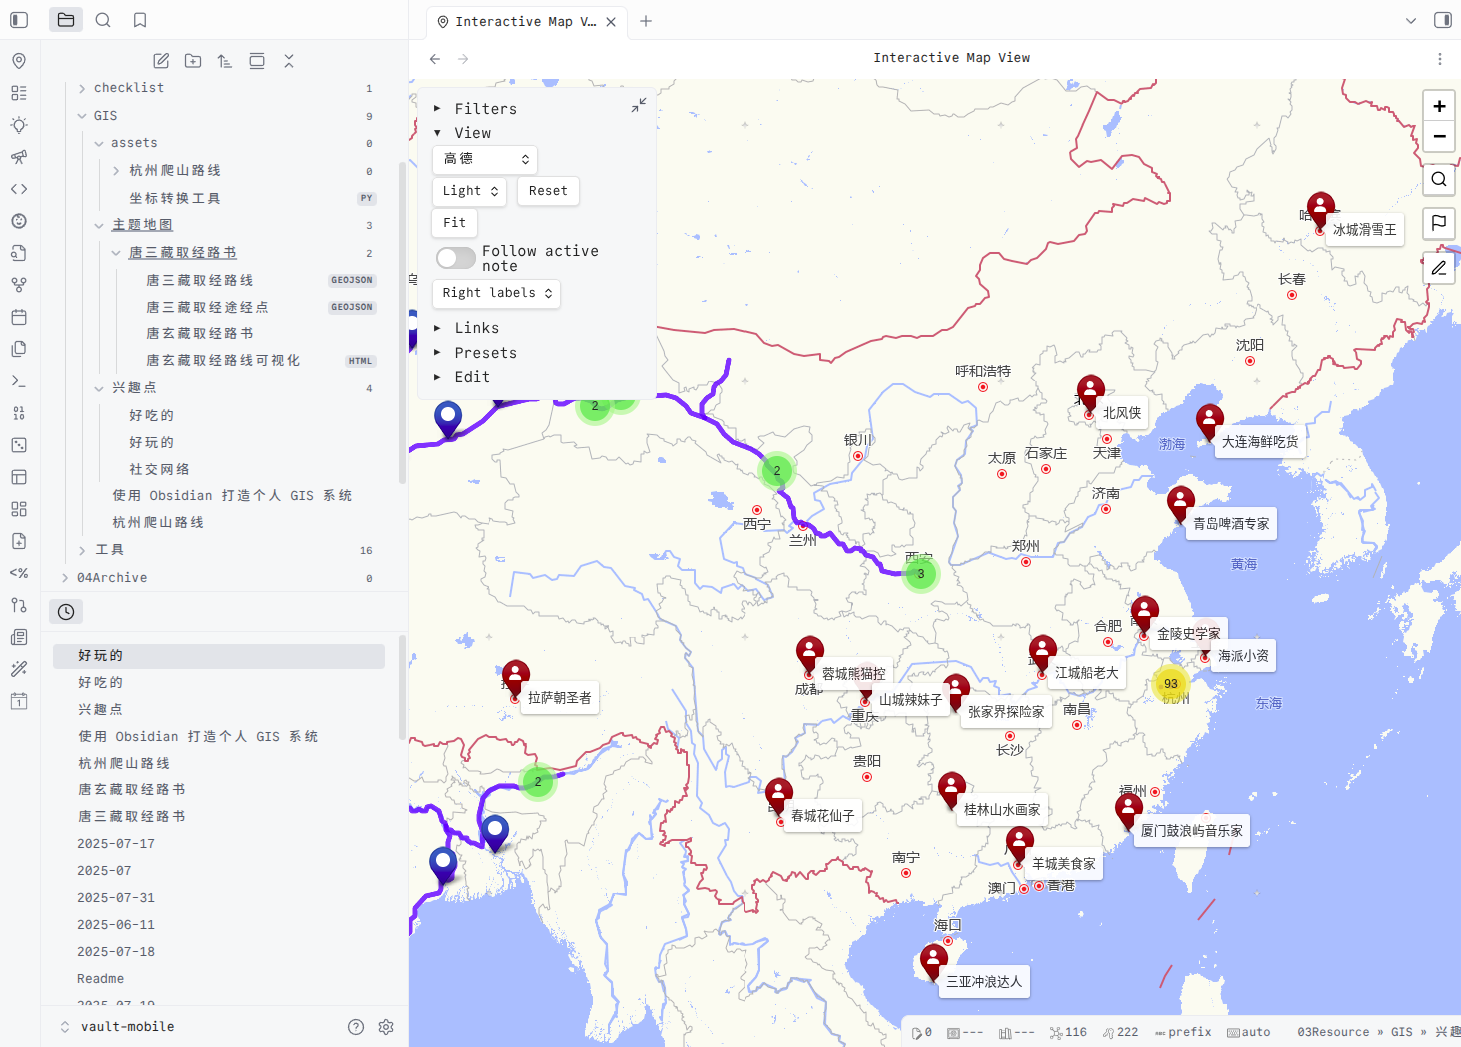Viewport: 1461px width, 1047px height.
Task: Open bookmarks tab in left sidebar
Action: (x=140, y=20)
